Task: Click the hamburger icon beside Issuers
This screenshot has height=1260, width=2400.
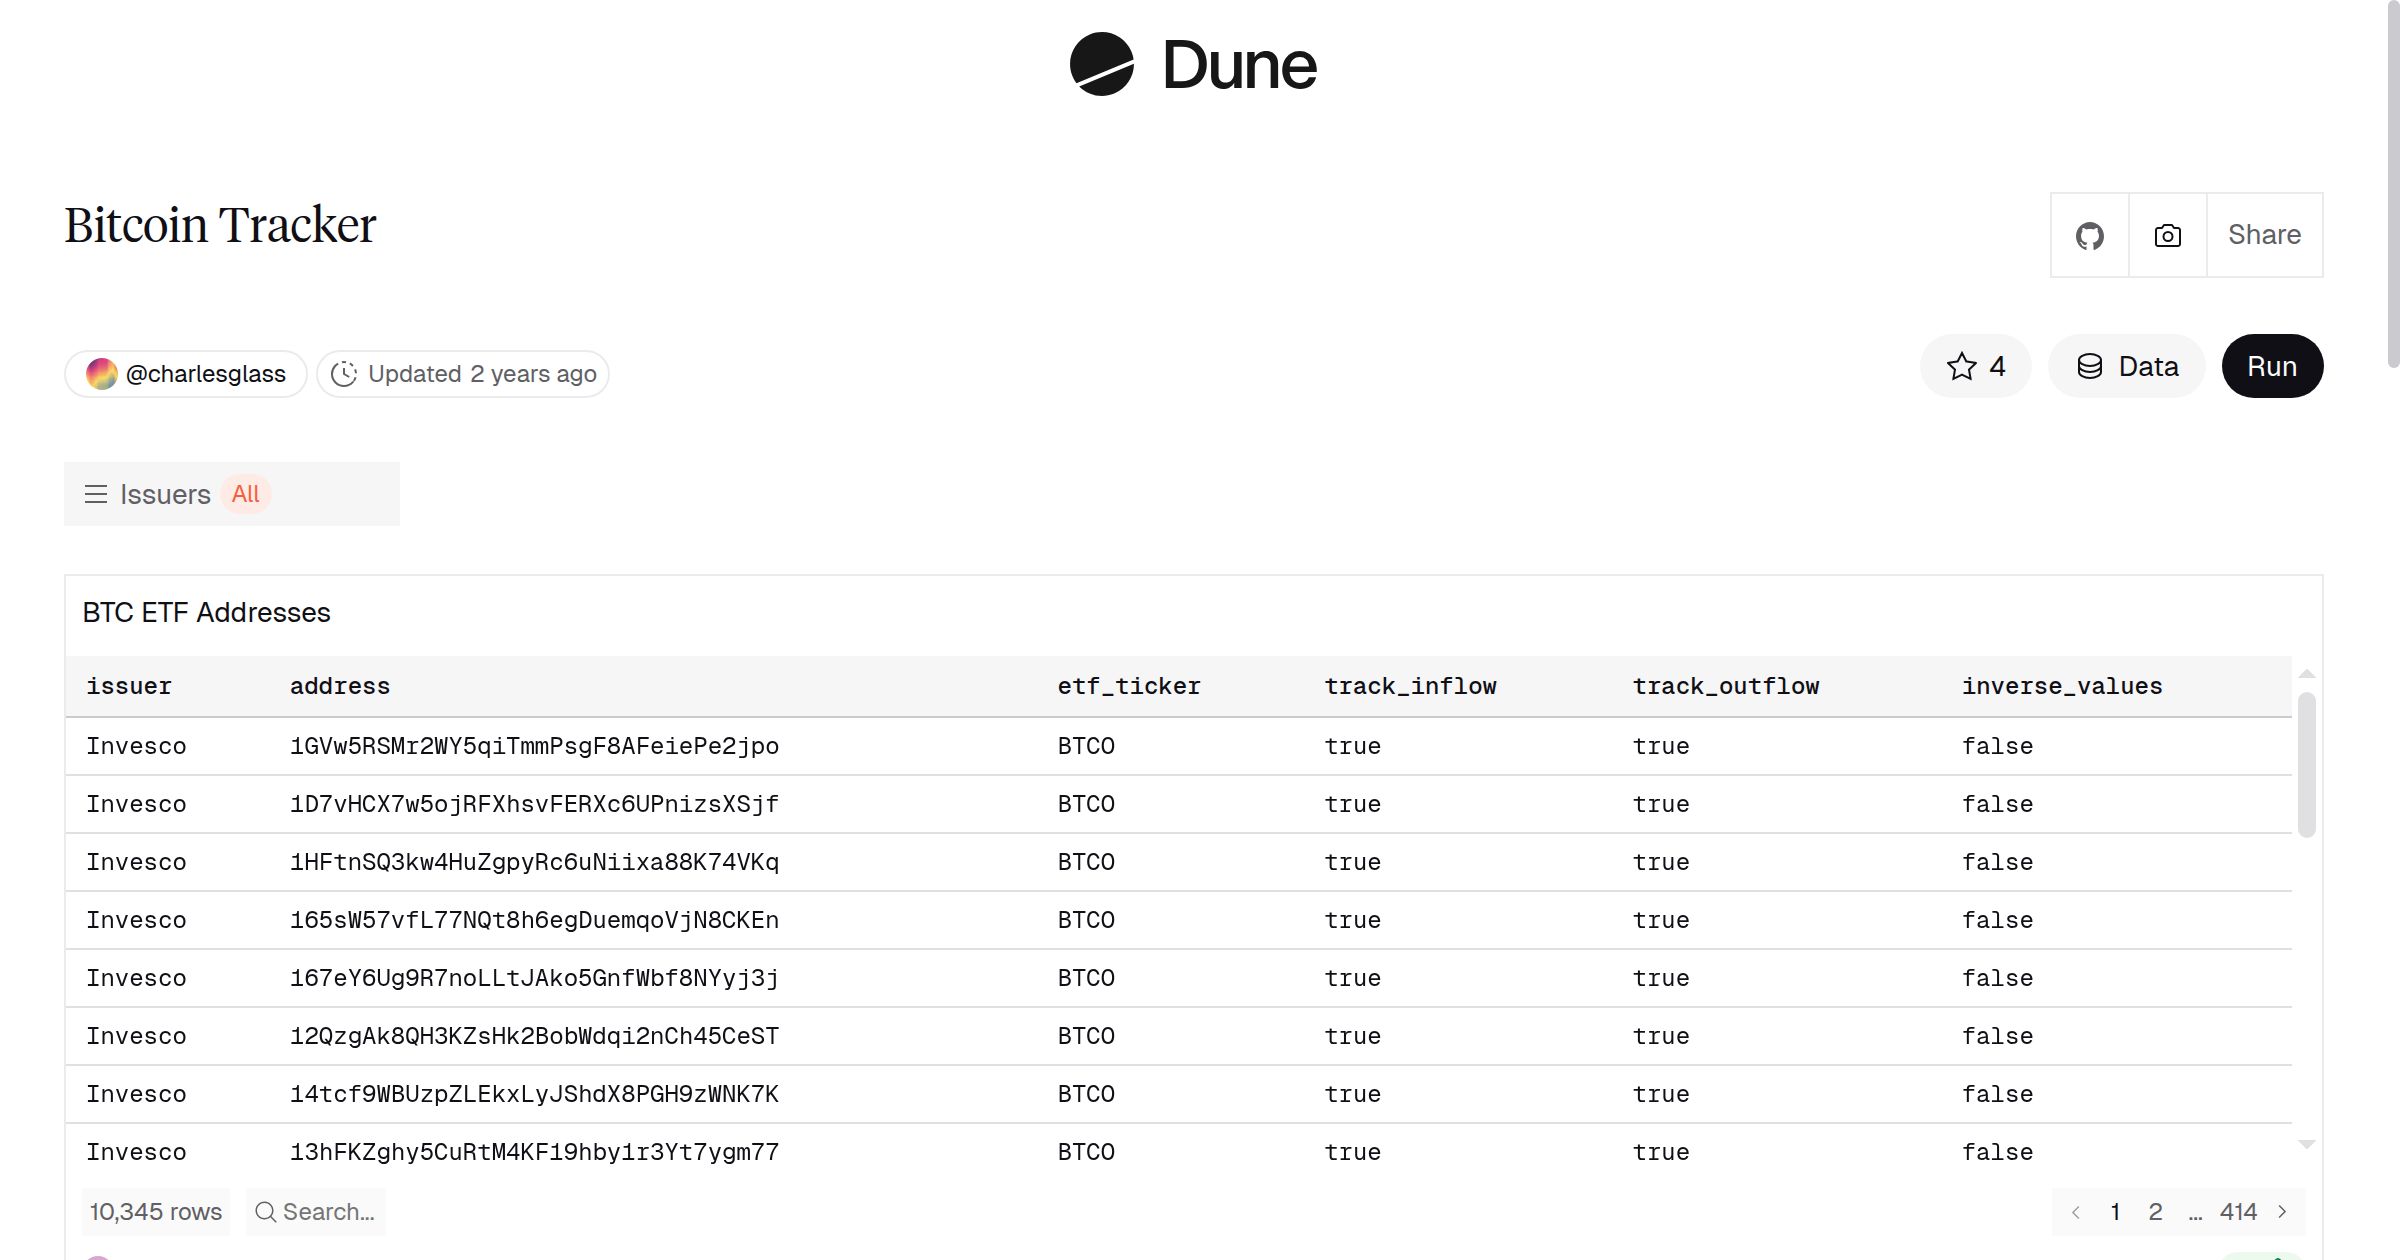Action: click(95, 494)
